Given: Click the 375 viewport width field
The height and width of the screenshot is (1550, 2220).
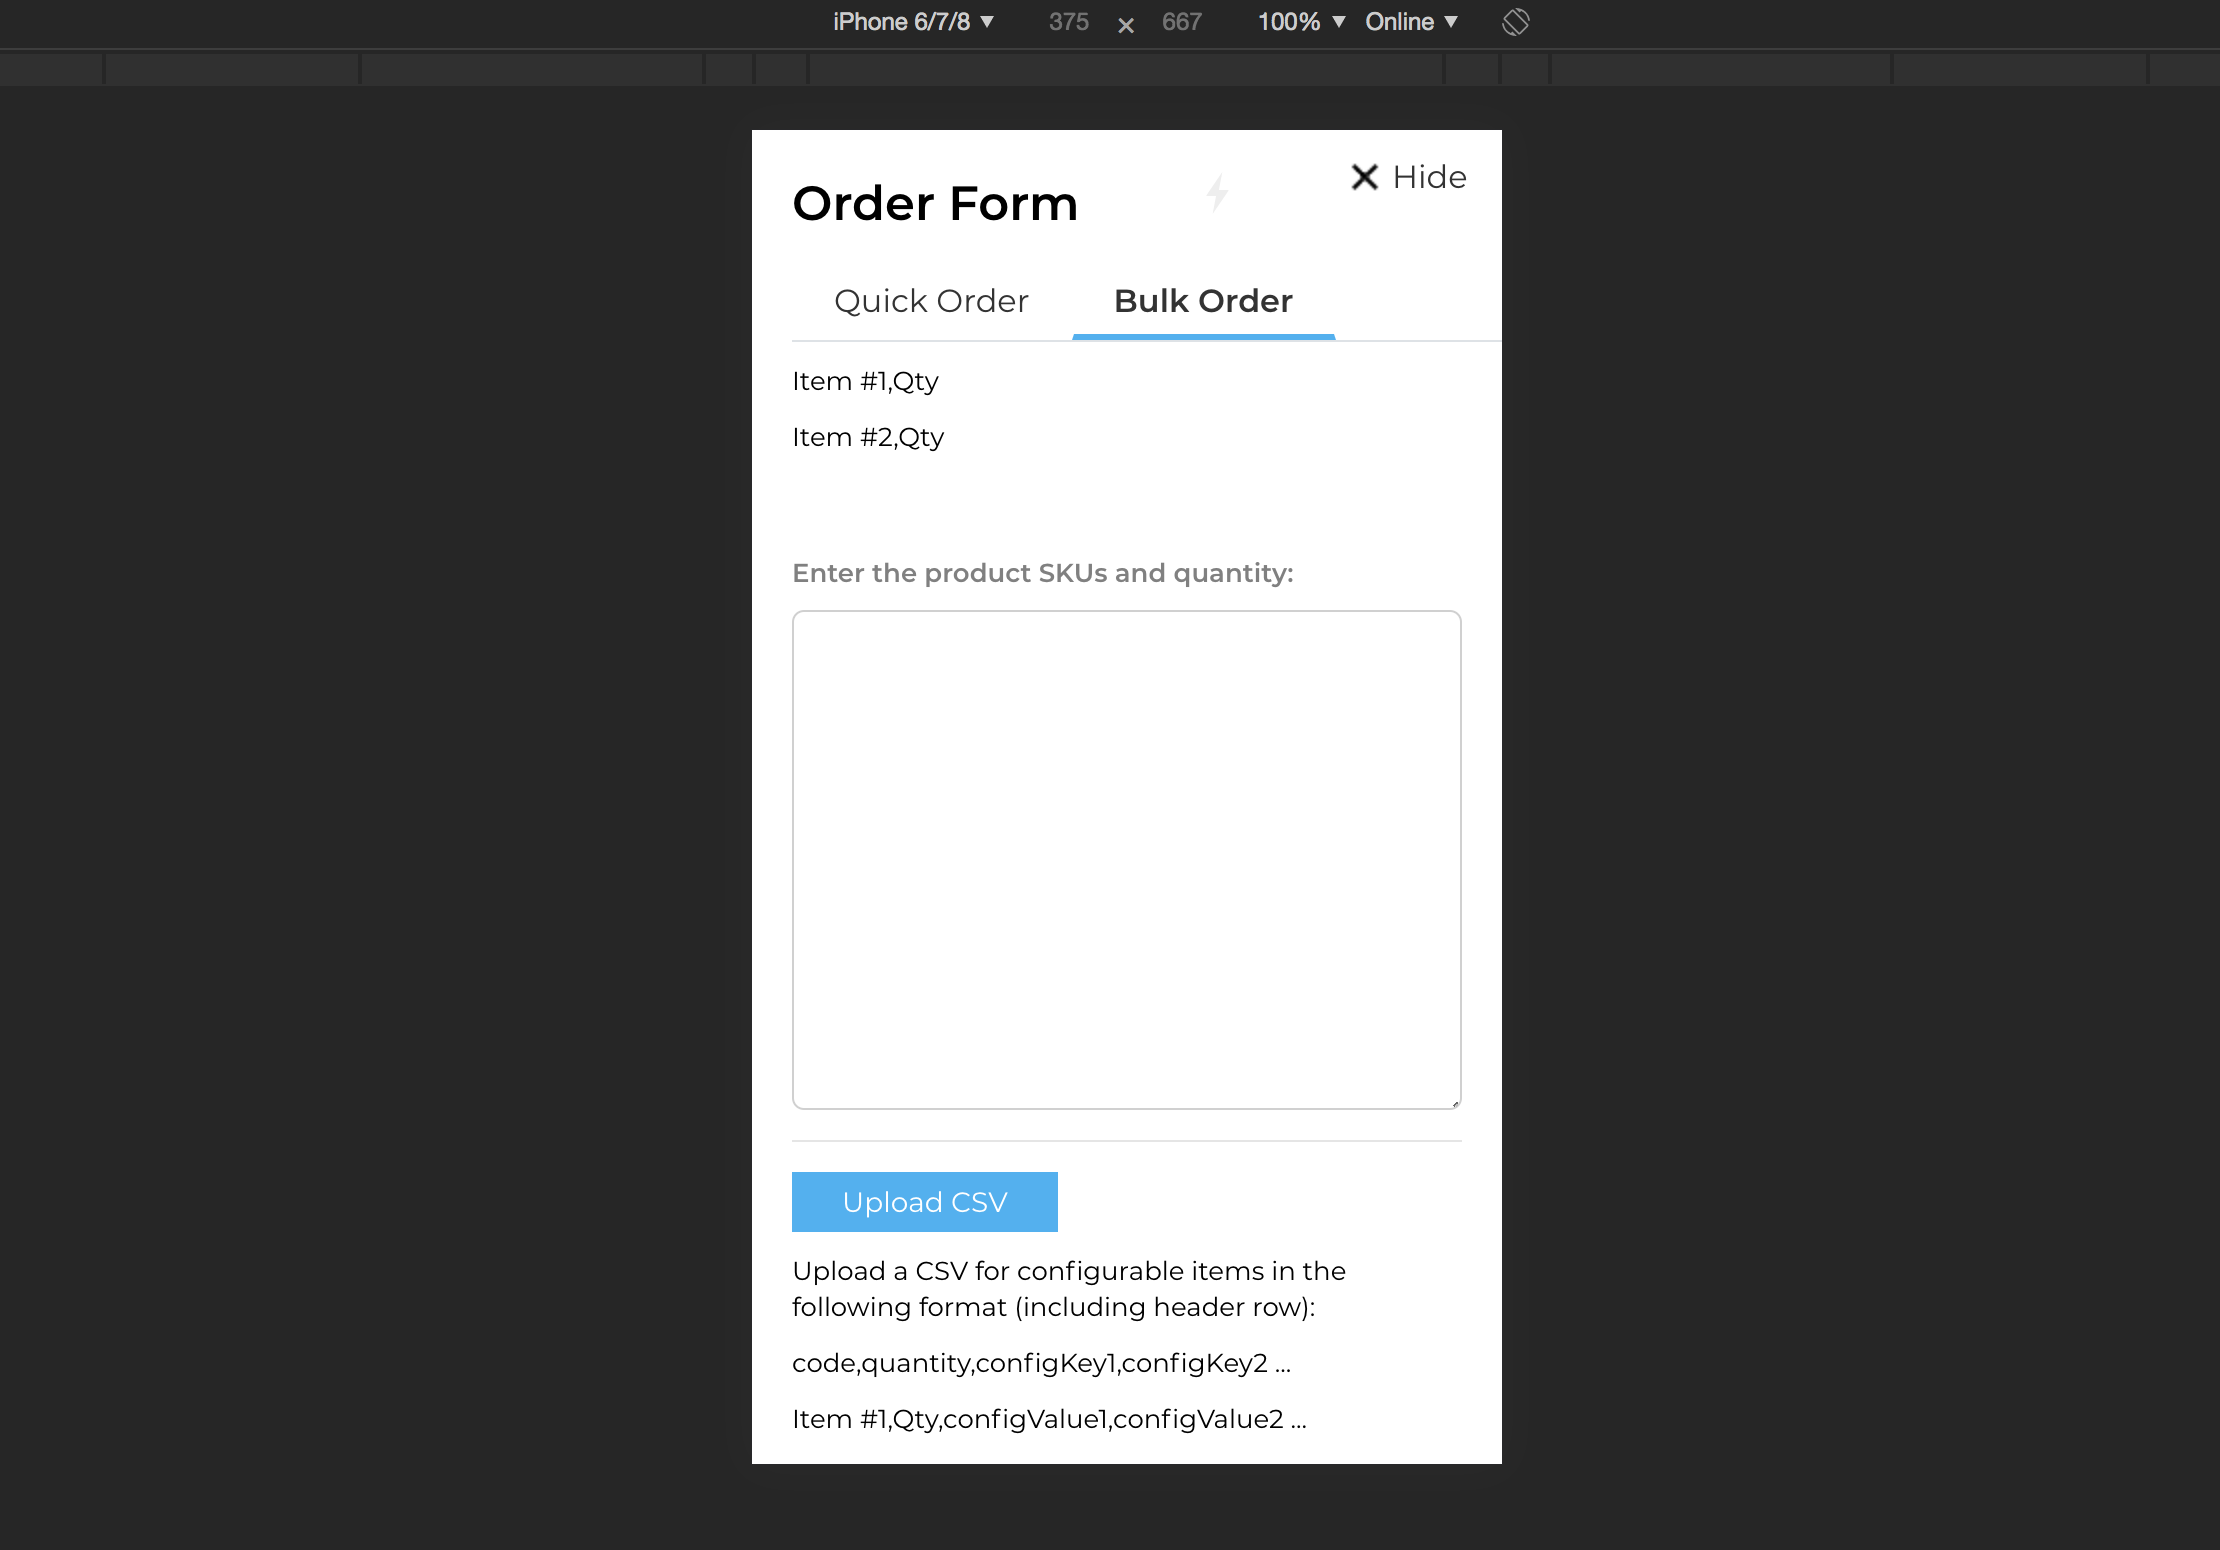Looking at the screenshot, I should click(1068, 22).
